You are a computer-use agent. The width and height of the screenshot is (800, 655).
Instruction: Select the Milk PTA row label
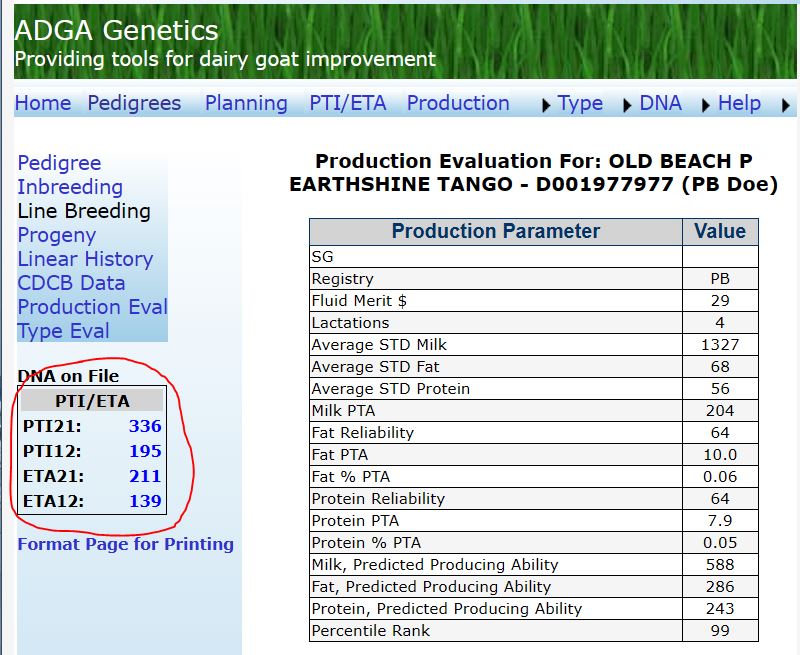tap(343, 411)
